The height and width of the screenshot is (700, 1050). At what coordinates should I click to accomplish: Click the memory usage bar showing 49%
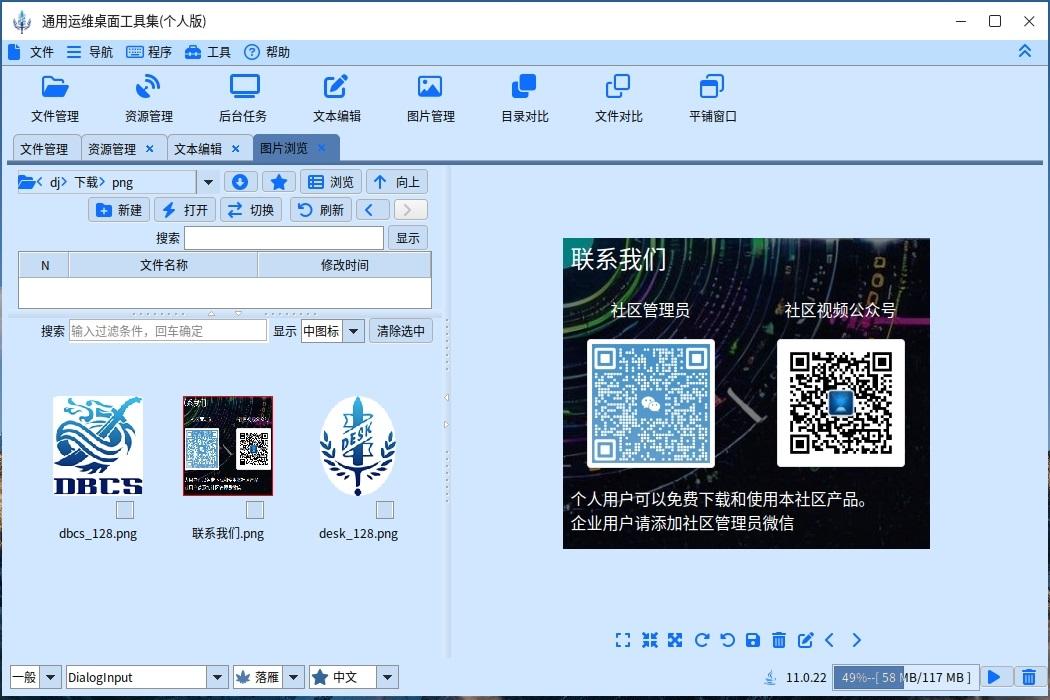coord(906,677)
